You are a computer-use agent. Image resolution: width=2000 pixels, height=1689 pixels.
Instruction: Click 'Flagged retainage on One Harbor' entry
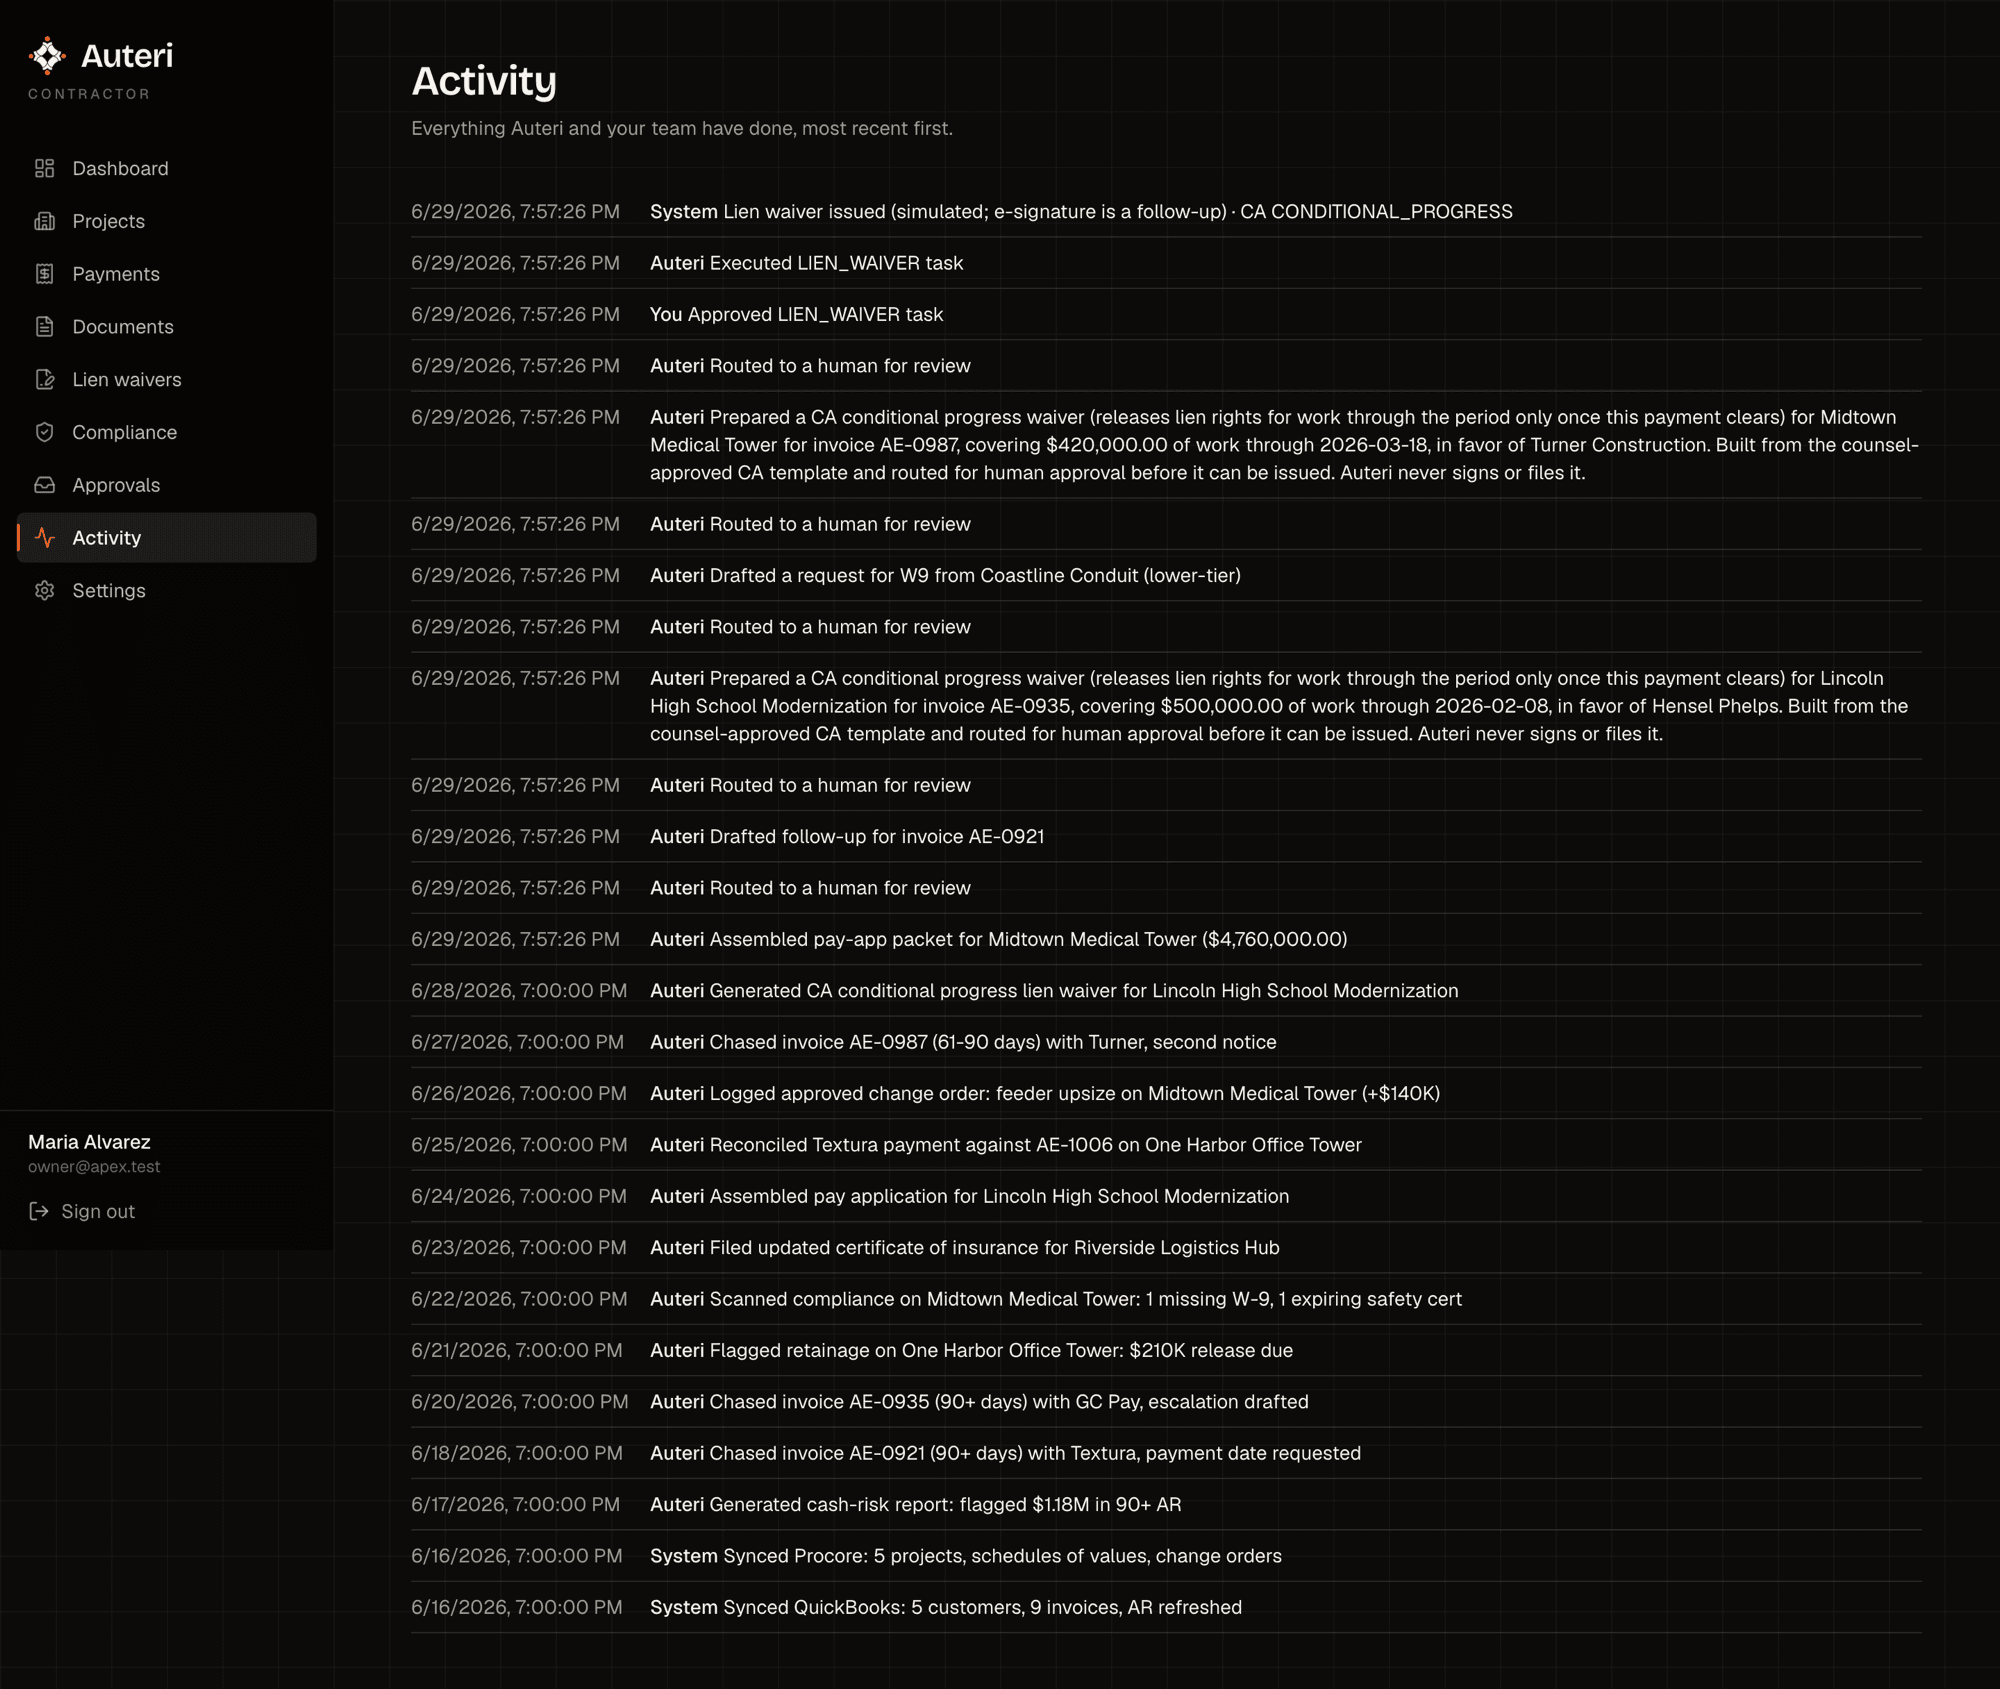tap(1166, 1350)
